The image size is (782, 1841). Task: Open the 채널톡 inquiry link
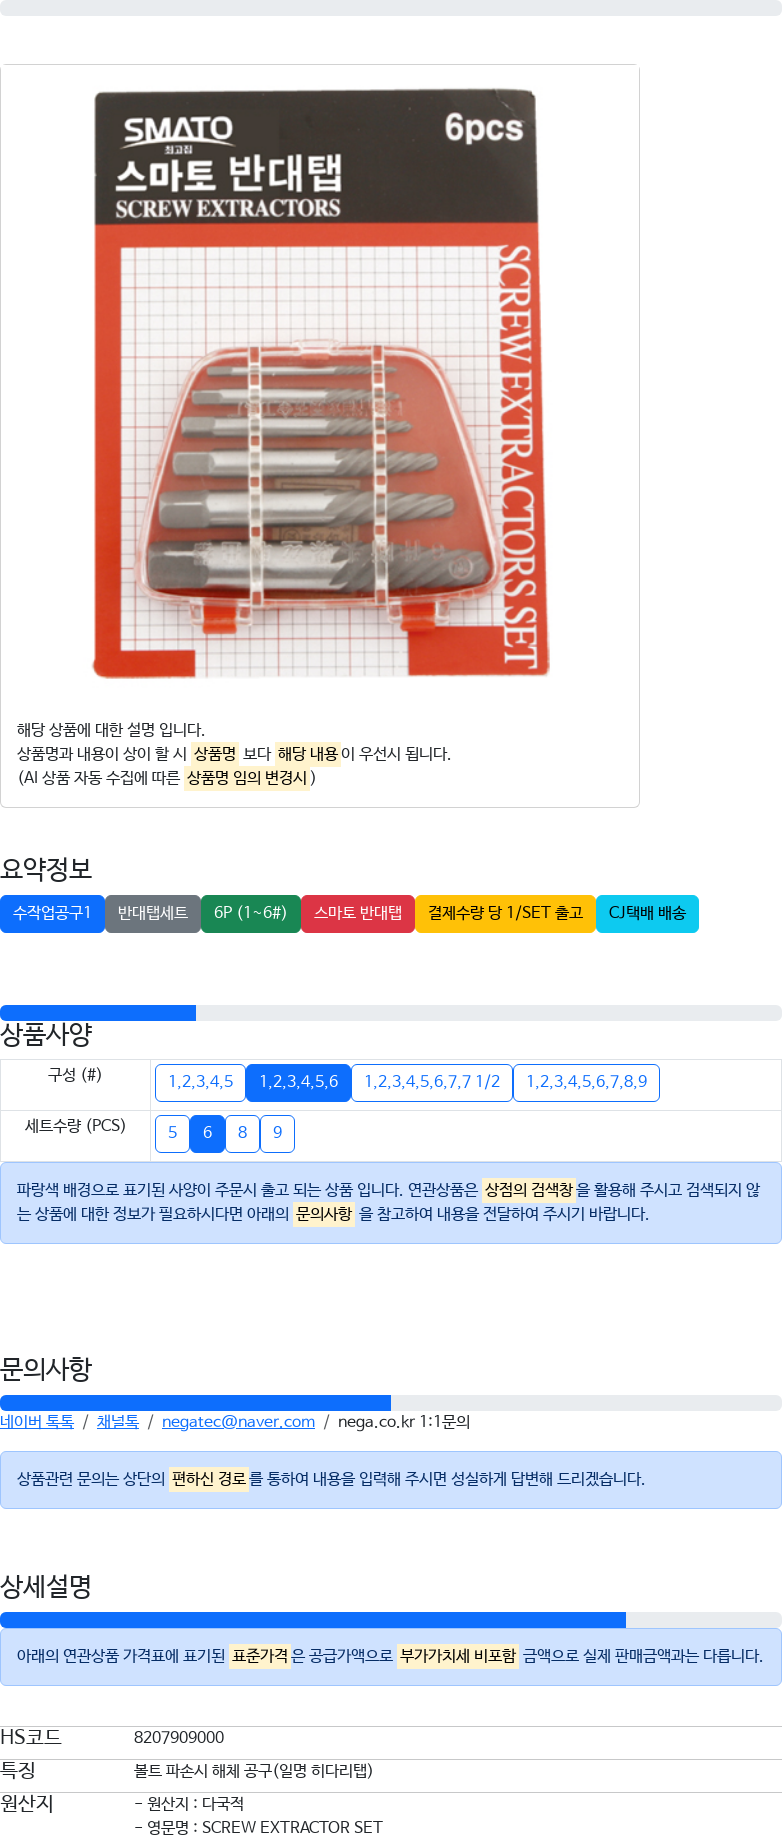click(x=118, y=1421)
